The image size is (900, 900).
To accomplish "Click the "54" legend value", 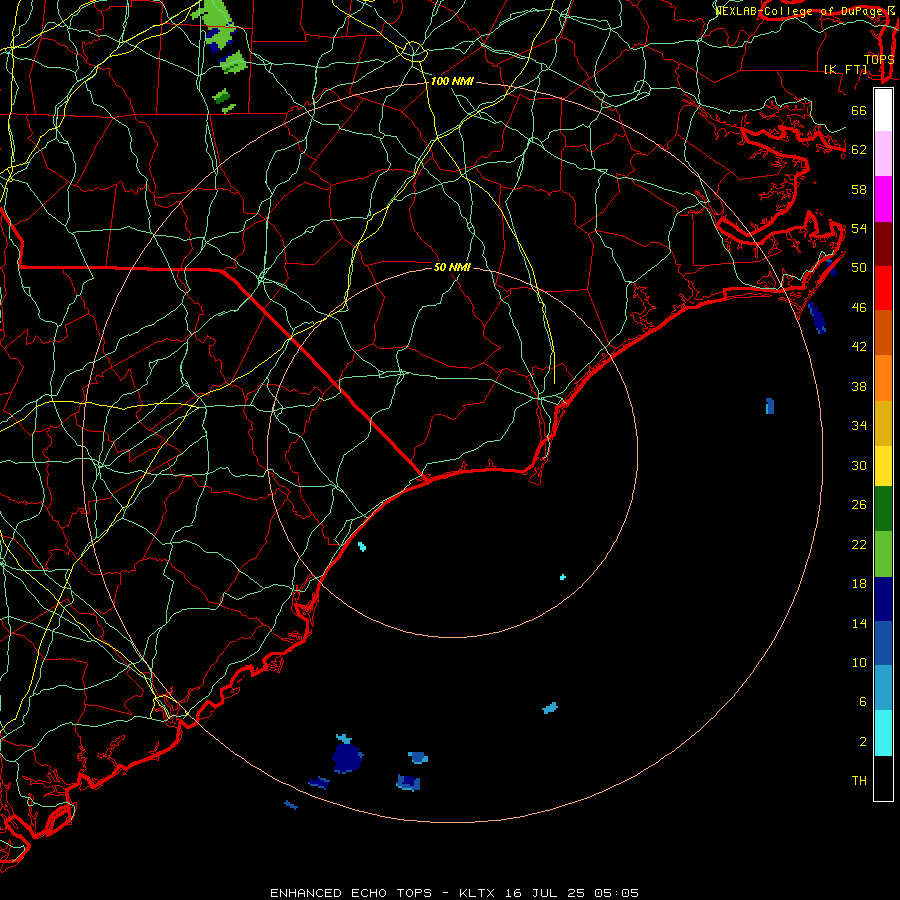I will [859, 228].
